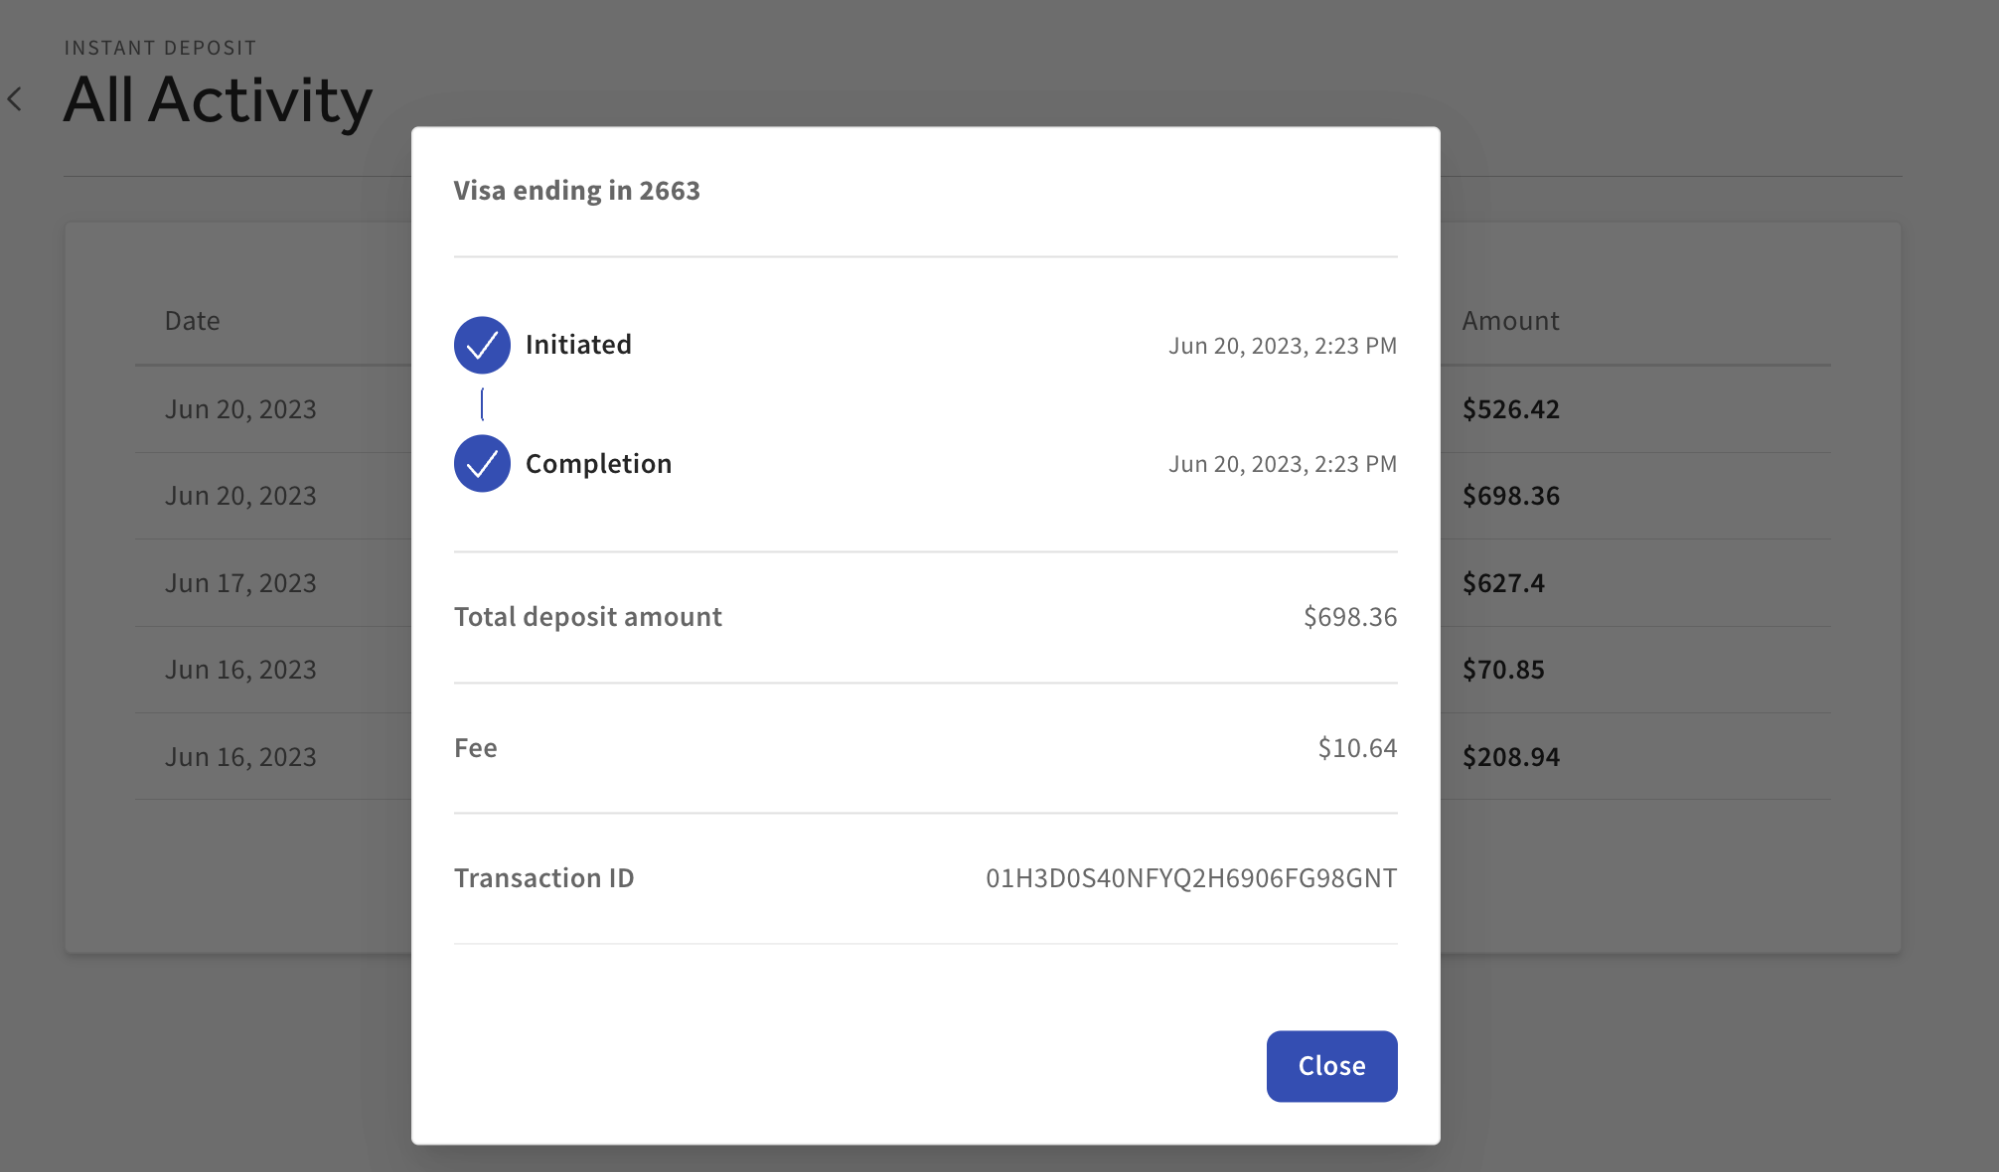Click the All Activity page title
The image size is (1999, 1173).
click(x=218, y=99)
